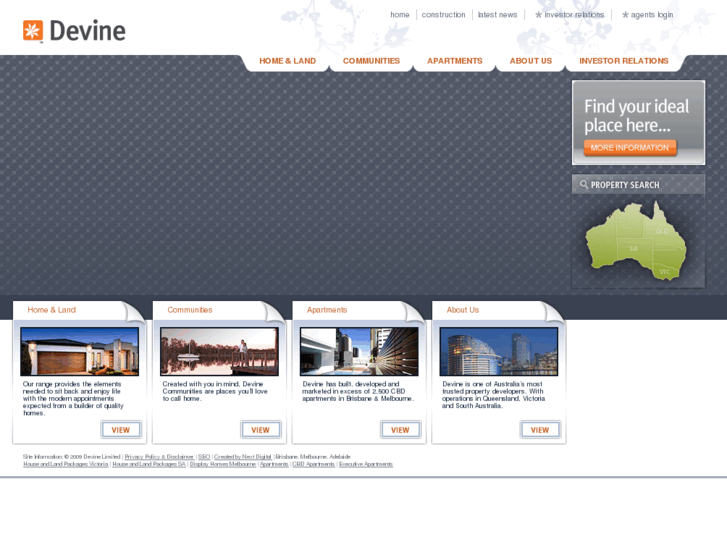Click 'Created with you in mind' description
727x545 pixels.
tap(215, 391)
